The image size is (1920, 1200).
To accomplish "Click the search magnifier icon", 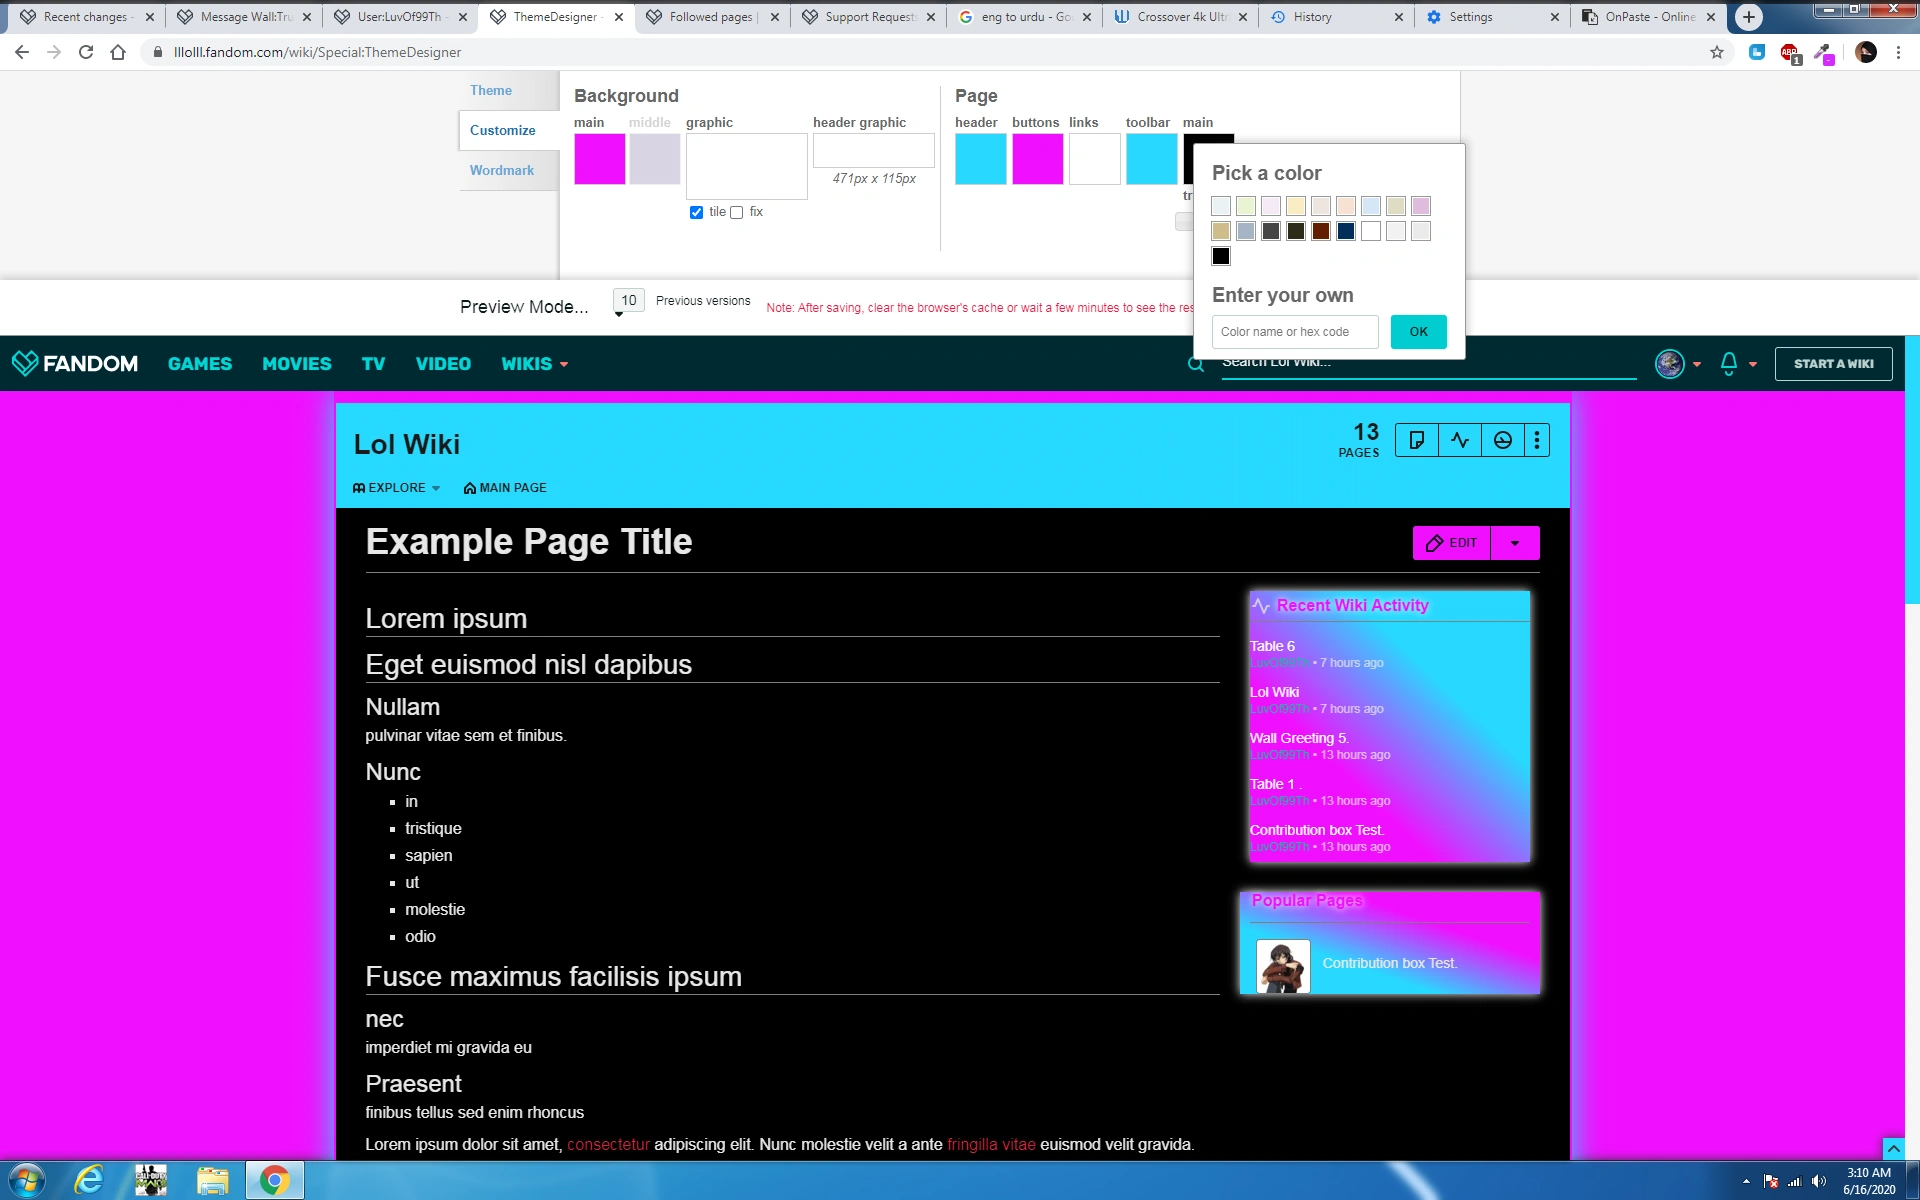I will 1195,364.
